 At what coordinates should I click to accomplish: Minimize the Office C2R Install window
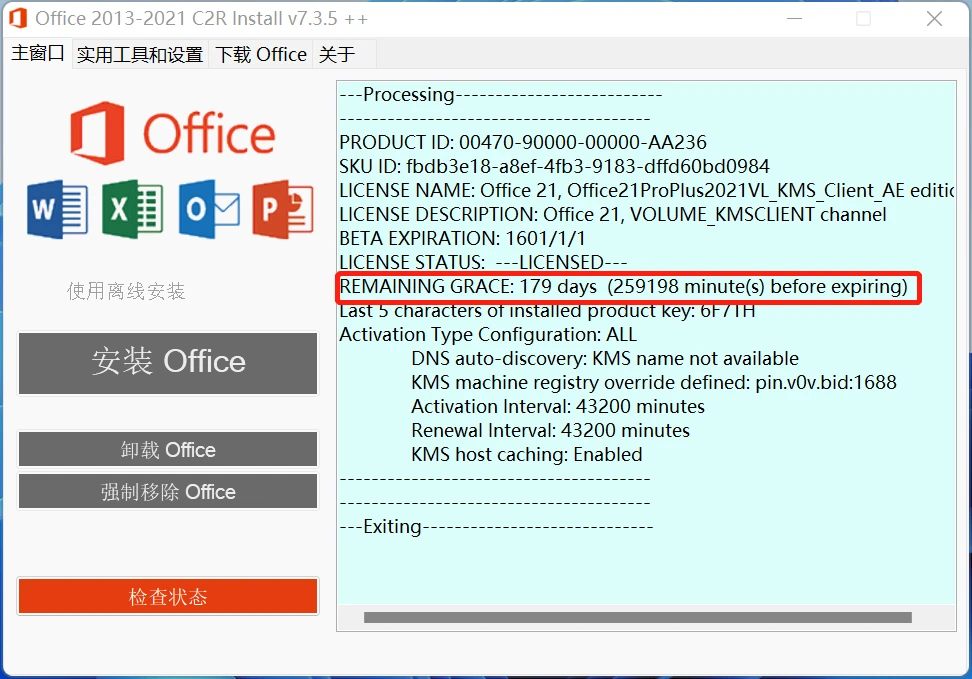tap(794, 19)
